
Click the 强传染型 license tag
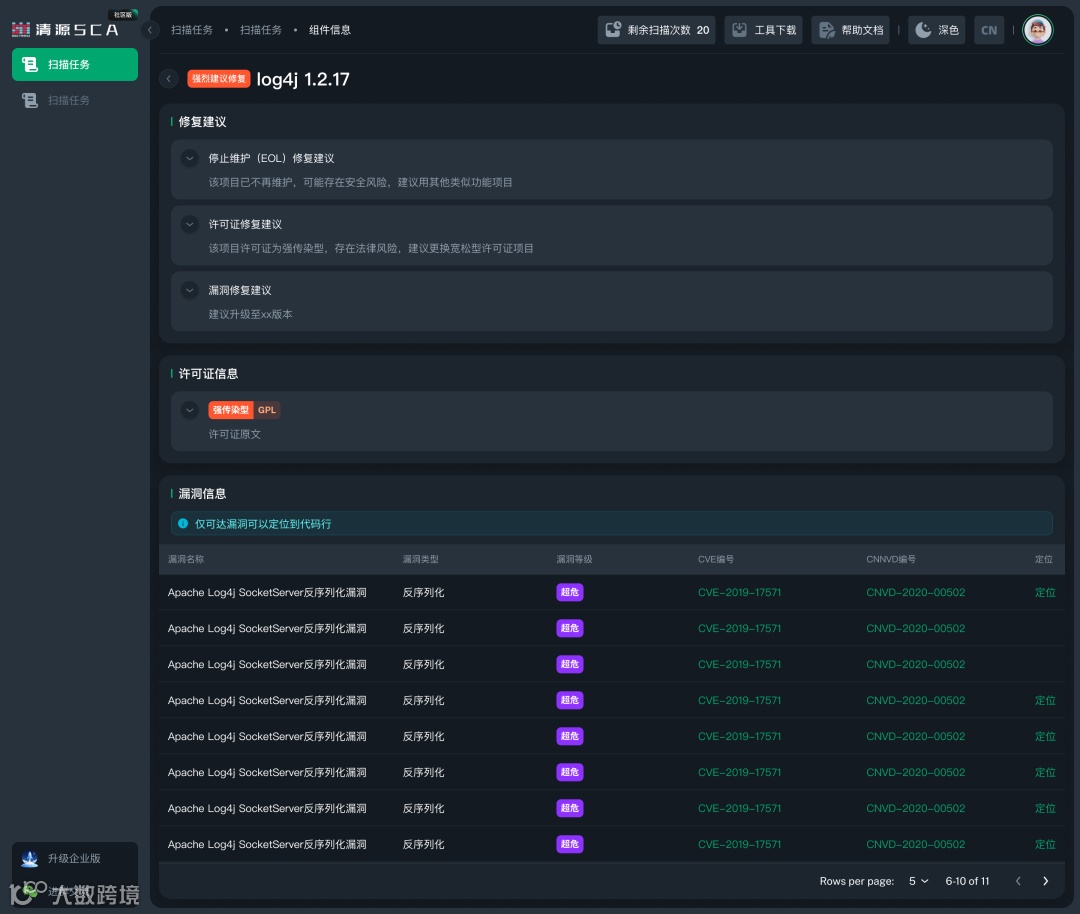231,410
